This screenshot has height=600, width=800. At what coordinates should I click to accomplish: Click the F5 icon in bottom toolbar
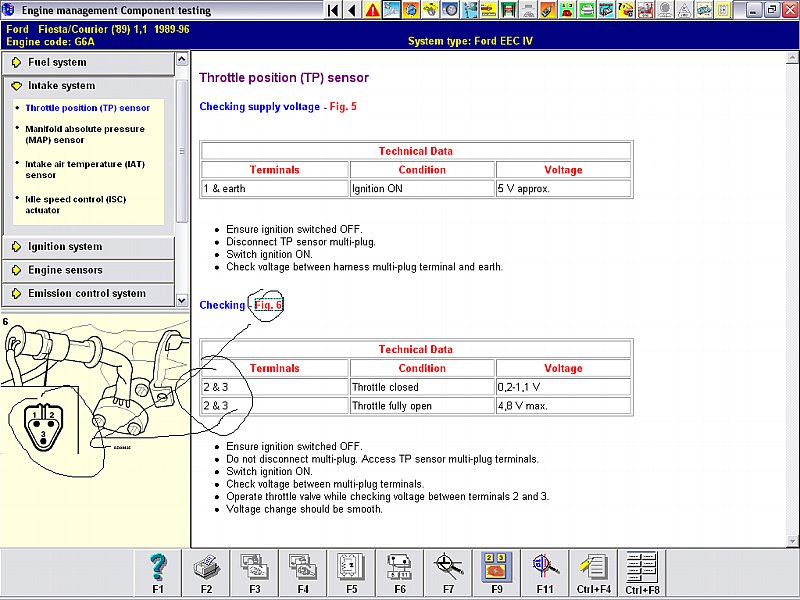[x=352, y=573]
